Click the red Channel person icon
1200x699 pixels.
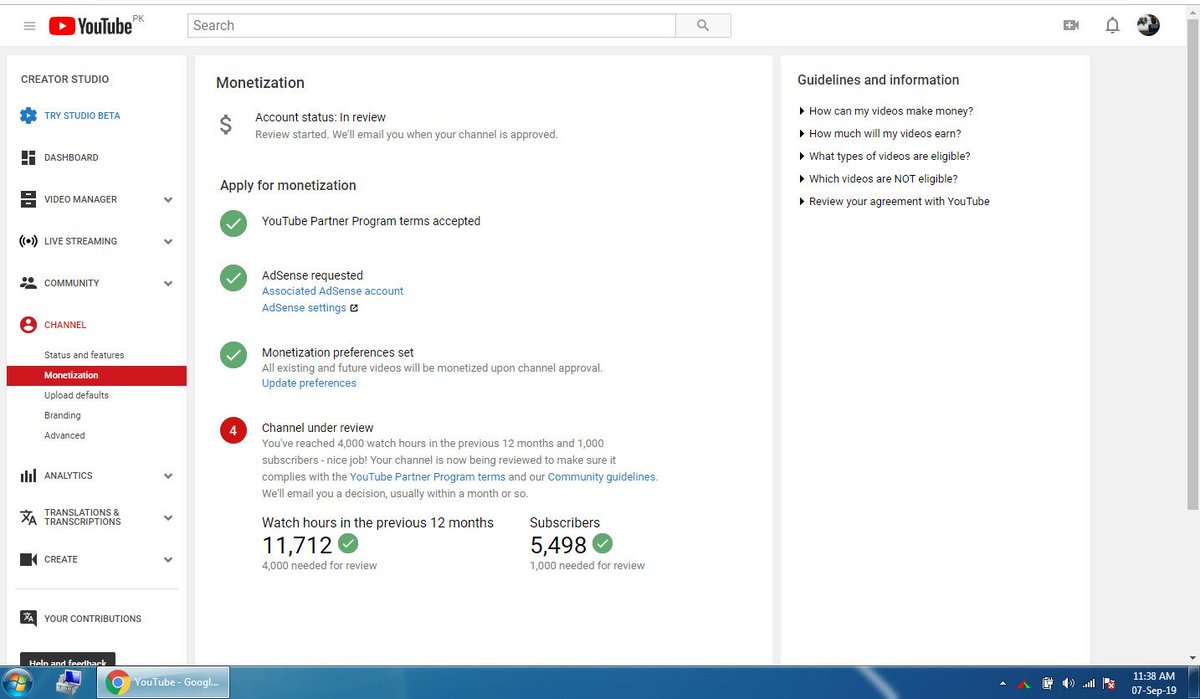[x=28, y=325]
